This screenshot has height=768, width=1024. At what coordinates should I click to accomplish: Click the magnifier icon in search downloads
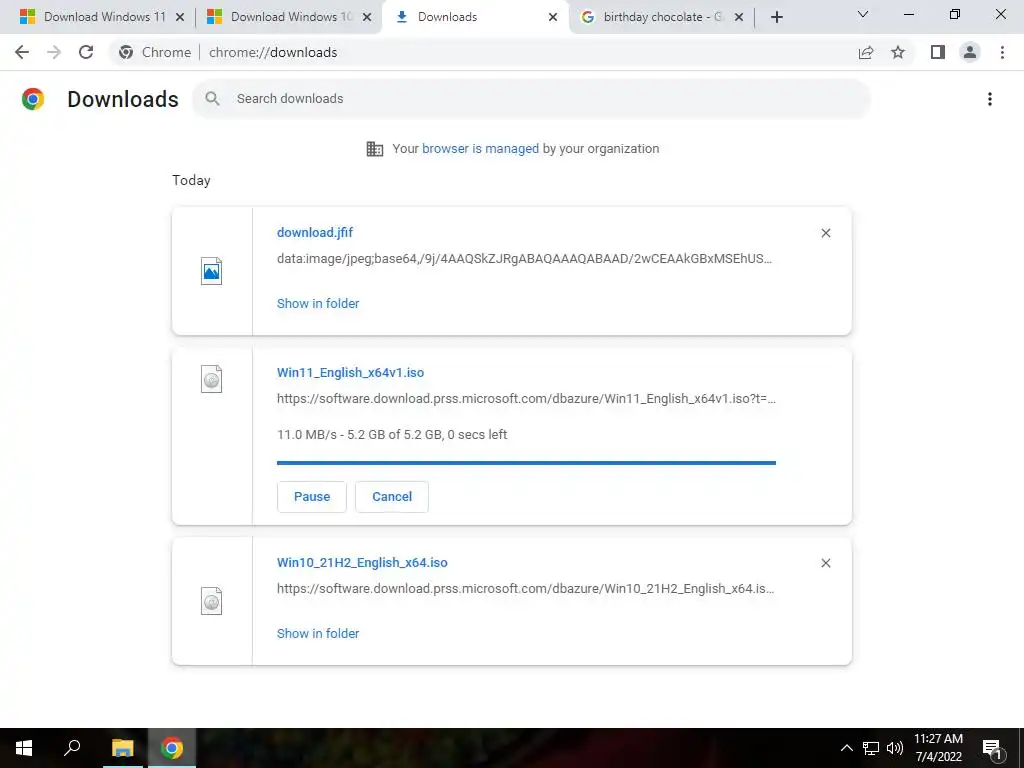pyautogui.click(x=212, y=99)
